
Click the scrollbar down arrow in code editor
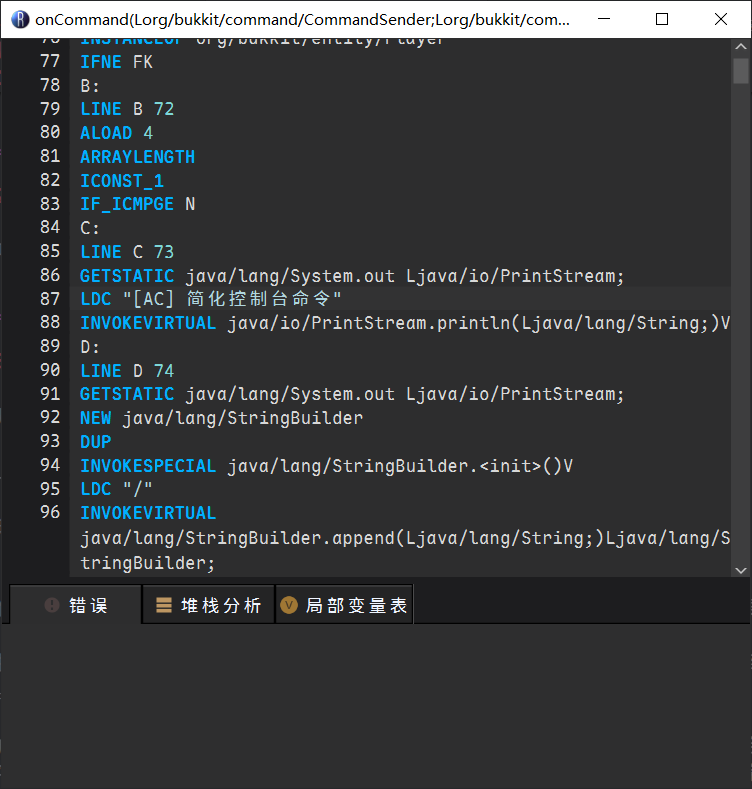point(740,569)
